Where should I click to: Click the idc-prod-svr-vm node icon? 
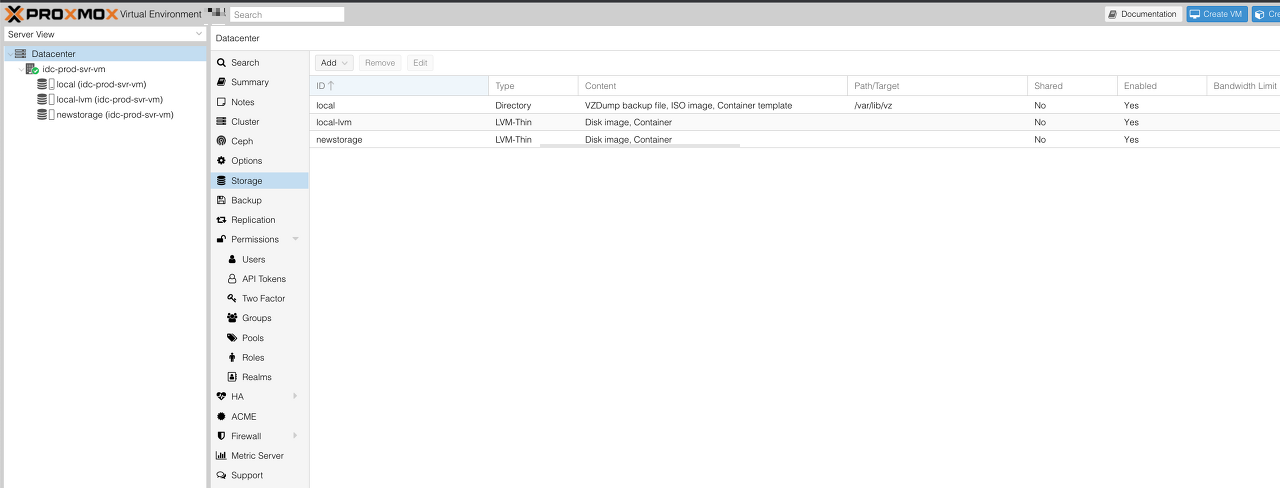click(x=32, y=69)
